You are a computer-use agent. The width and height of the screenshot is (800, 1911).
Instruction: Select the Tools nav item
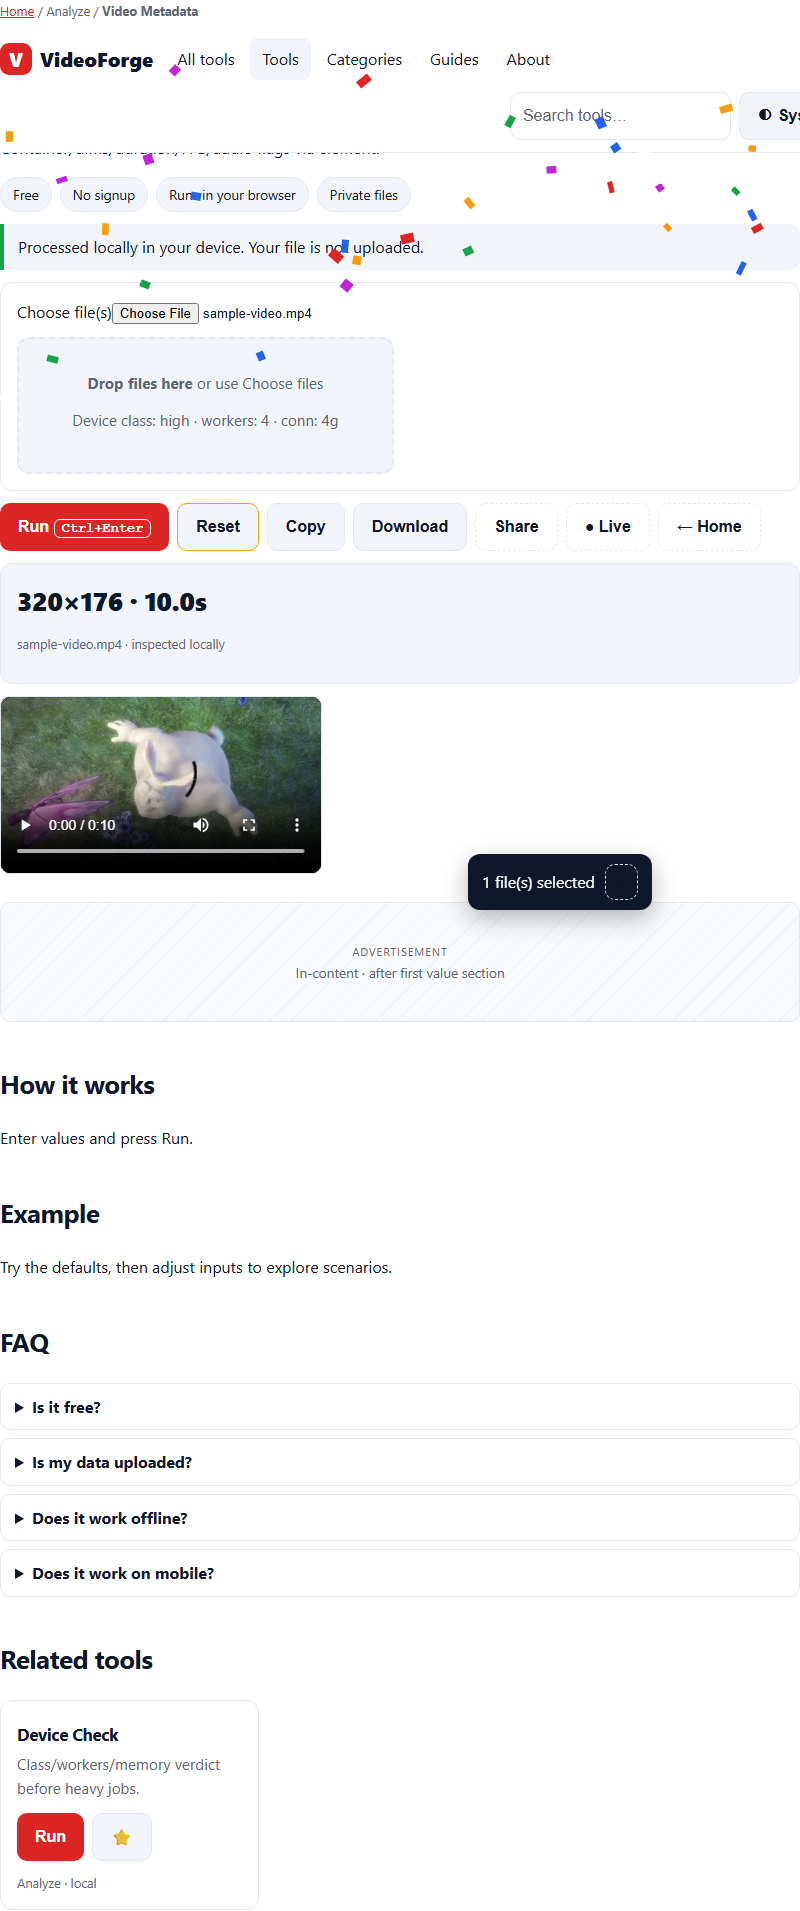281,60
